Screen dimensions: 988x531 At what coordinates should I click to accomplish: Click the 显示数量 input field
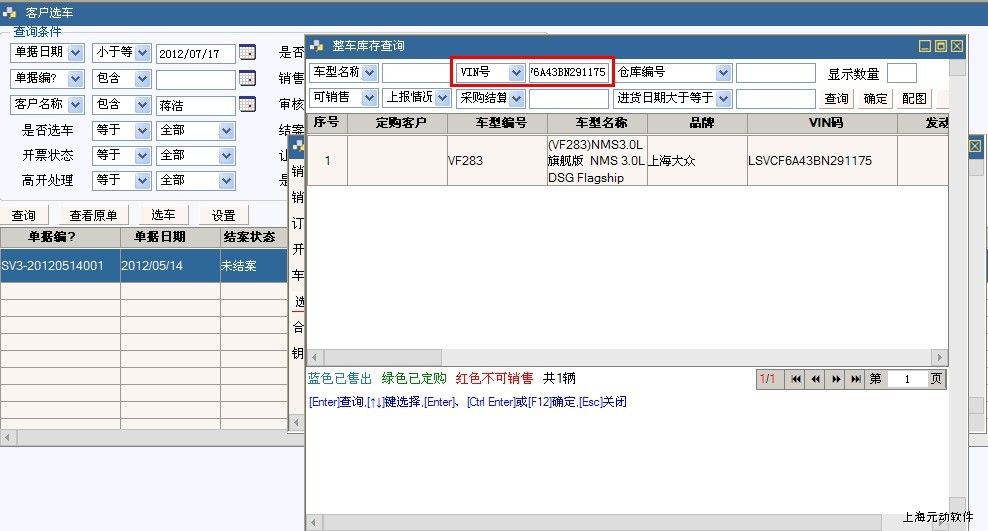click(901, 73)
